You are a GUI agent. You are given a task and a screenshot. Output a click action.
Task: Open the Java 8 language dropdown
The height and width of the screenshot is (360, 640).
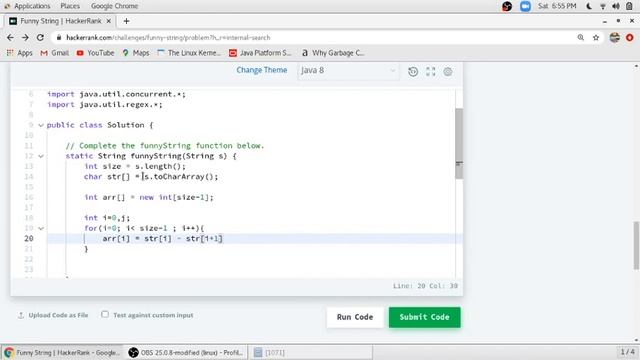(x=348, y=71)
